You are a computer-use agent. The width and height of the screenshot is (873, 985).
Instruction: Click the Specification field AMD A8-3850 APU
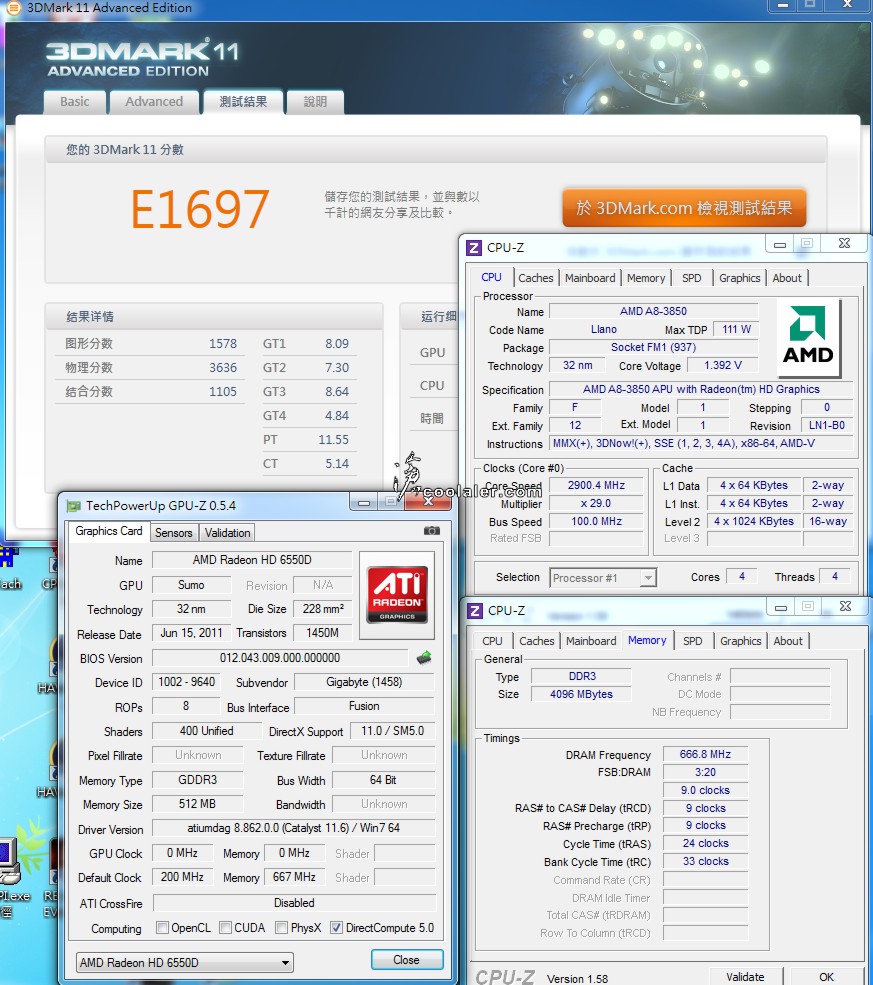(x=701, y=389)
